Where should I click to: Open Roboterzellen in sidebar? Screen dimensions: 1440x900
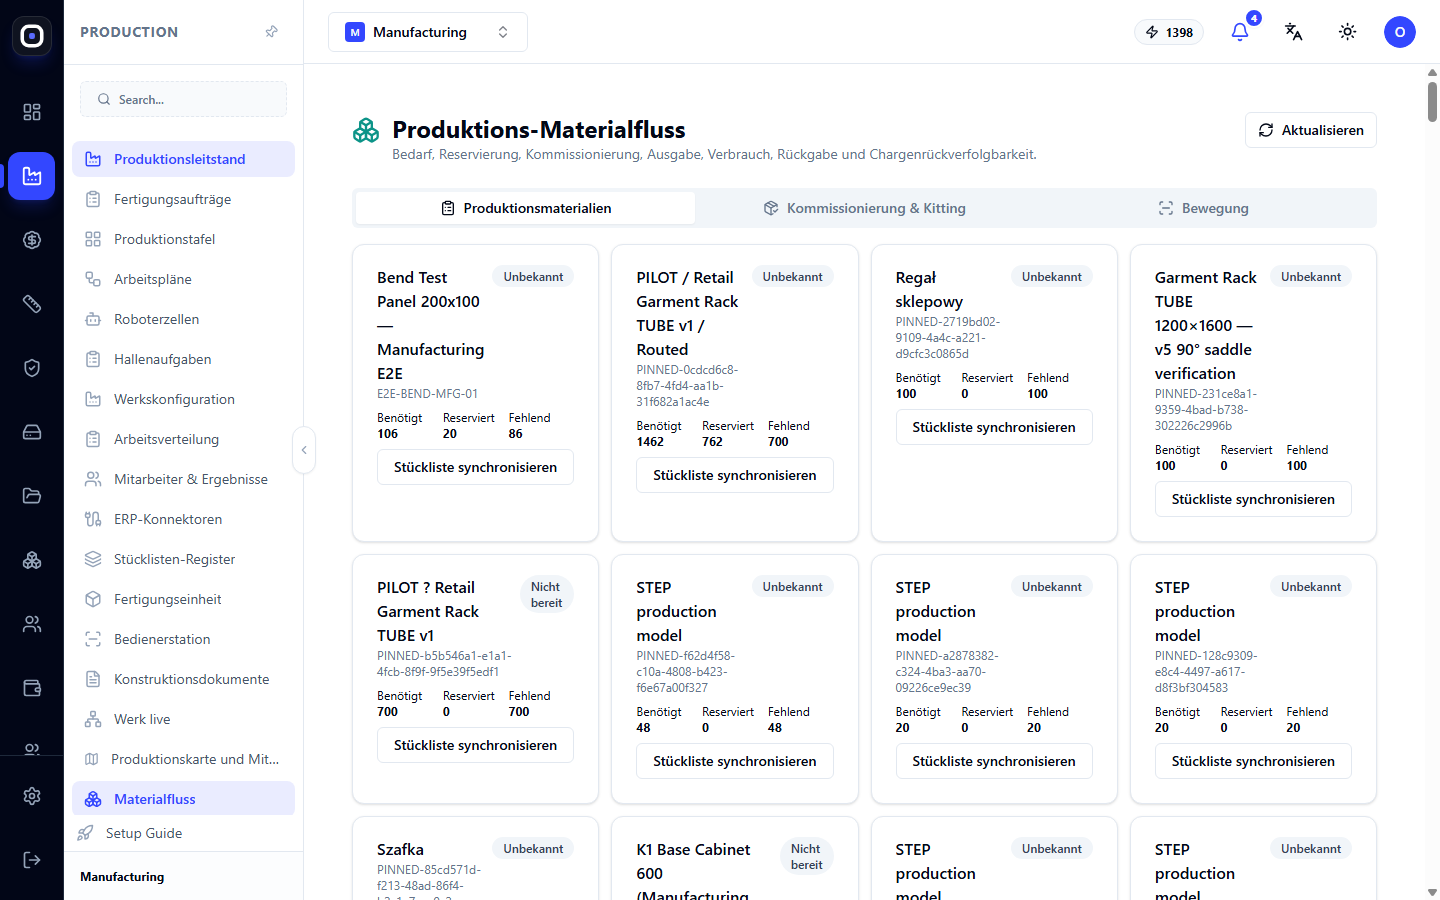click(x=183, y=319)
